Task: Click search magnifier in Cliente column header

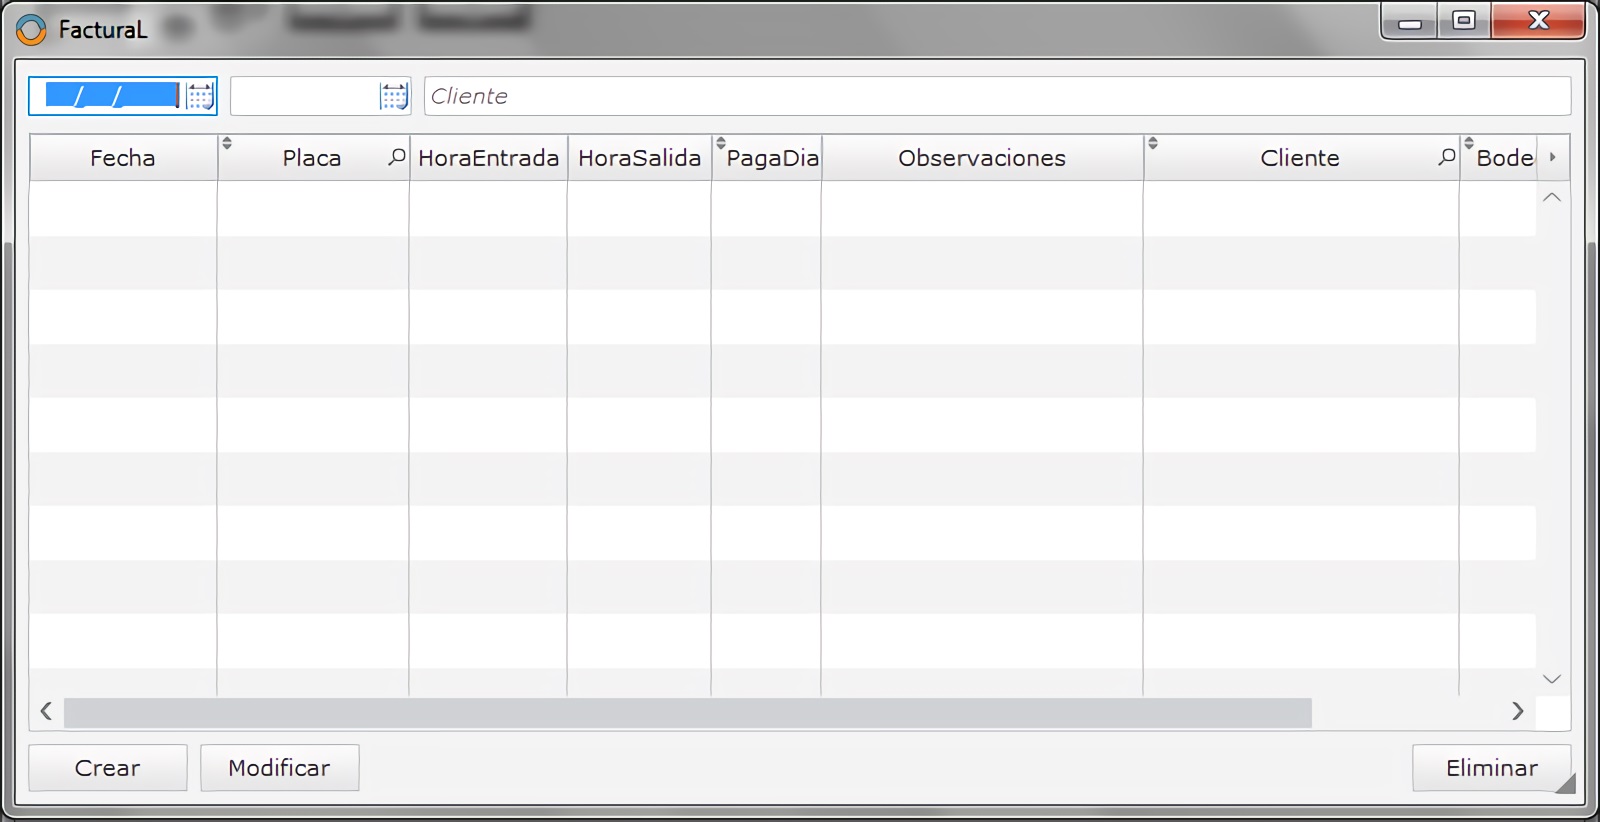Action: tap(1446, 157)
